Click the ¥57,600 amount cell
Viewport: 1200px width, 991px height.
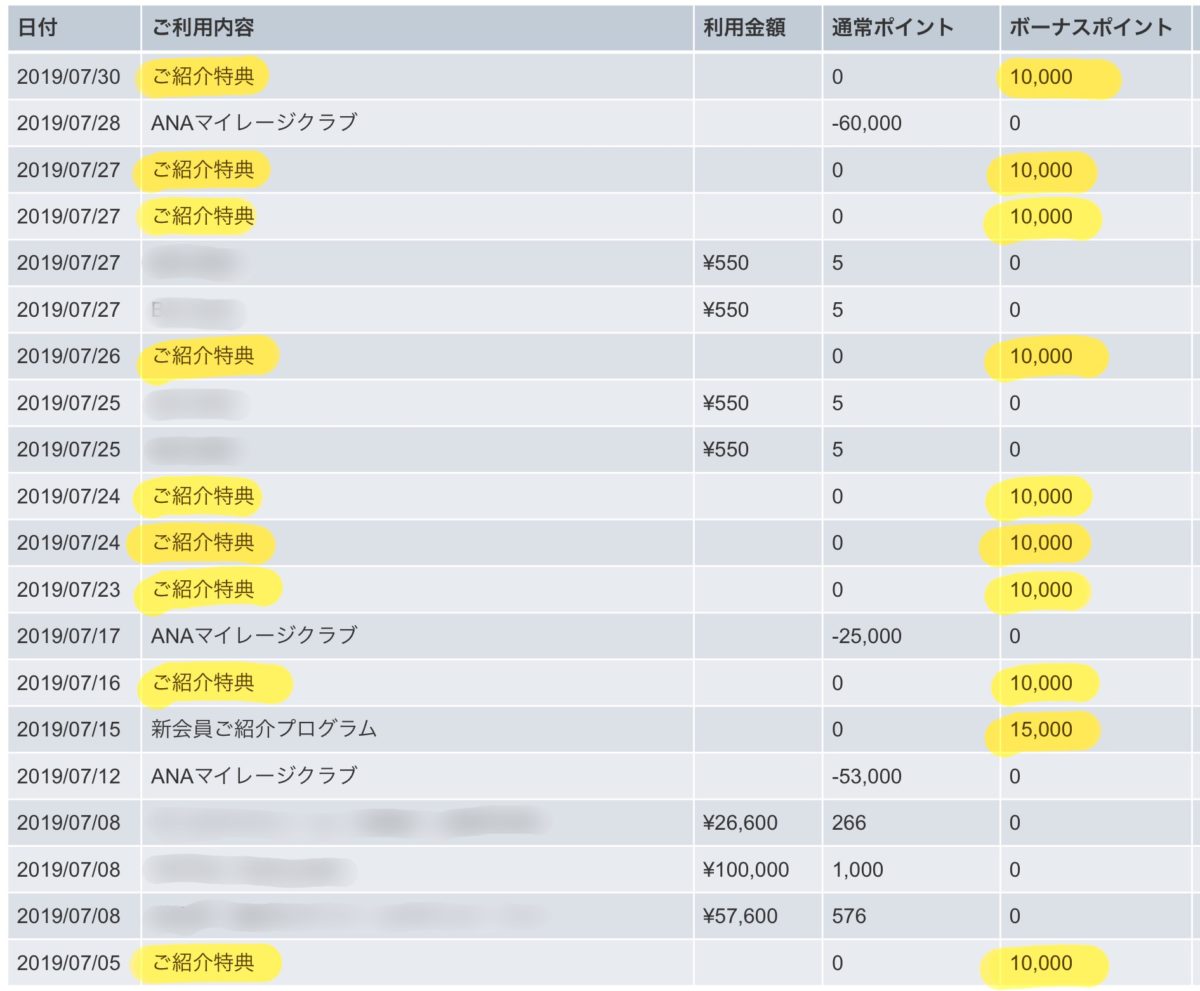click(x=740, y=915)
